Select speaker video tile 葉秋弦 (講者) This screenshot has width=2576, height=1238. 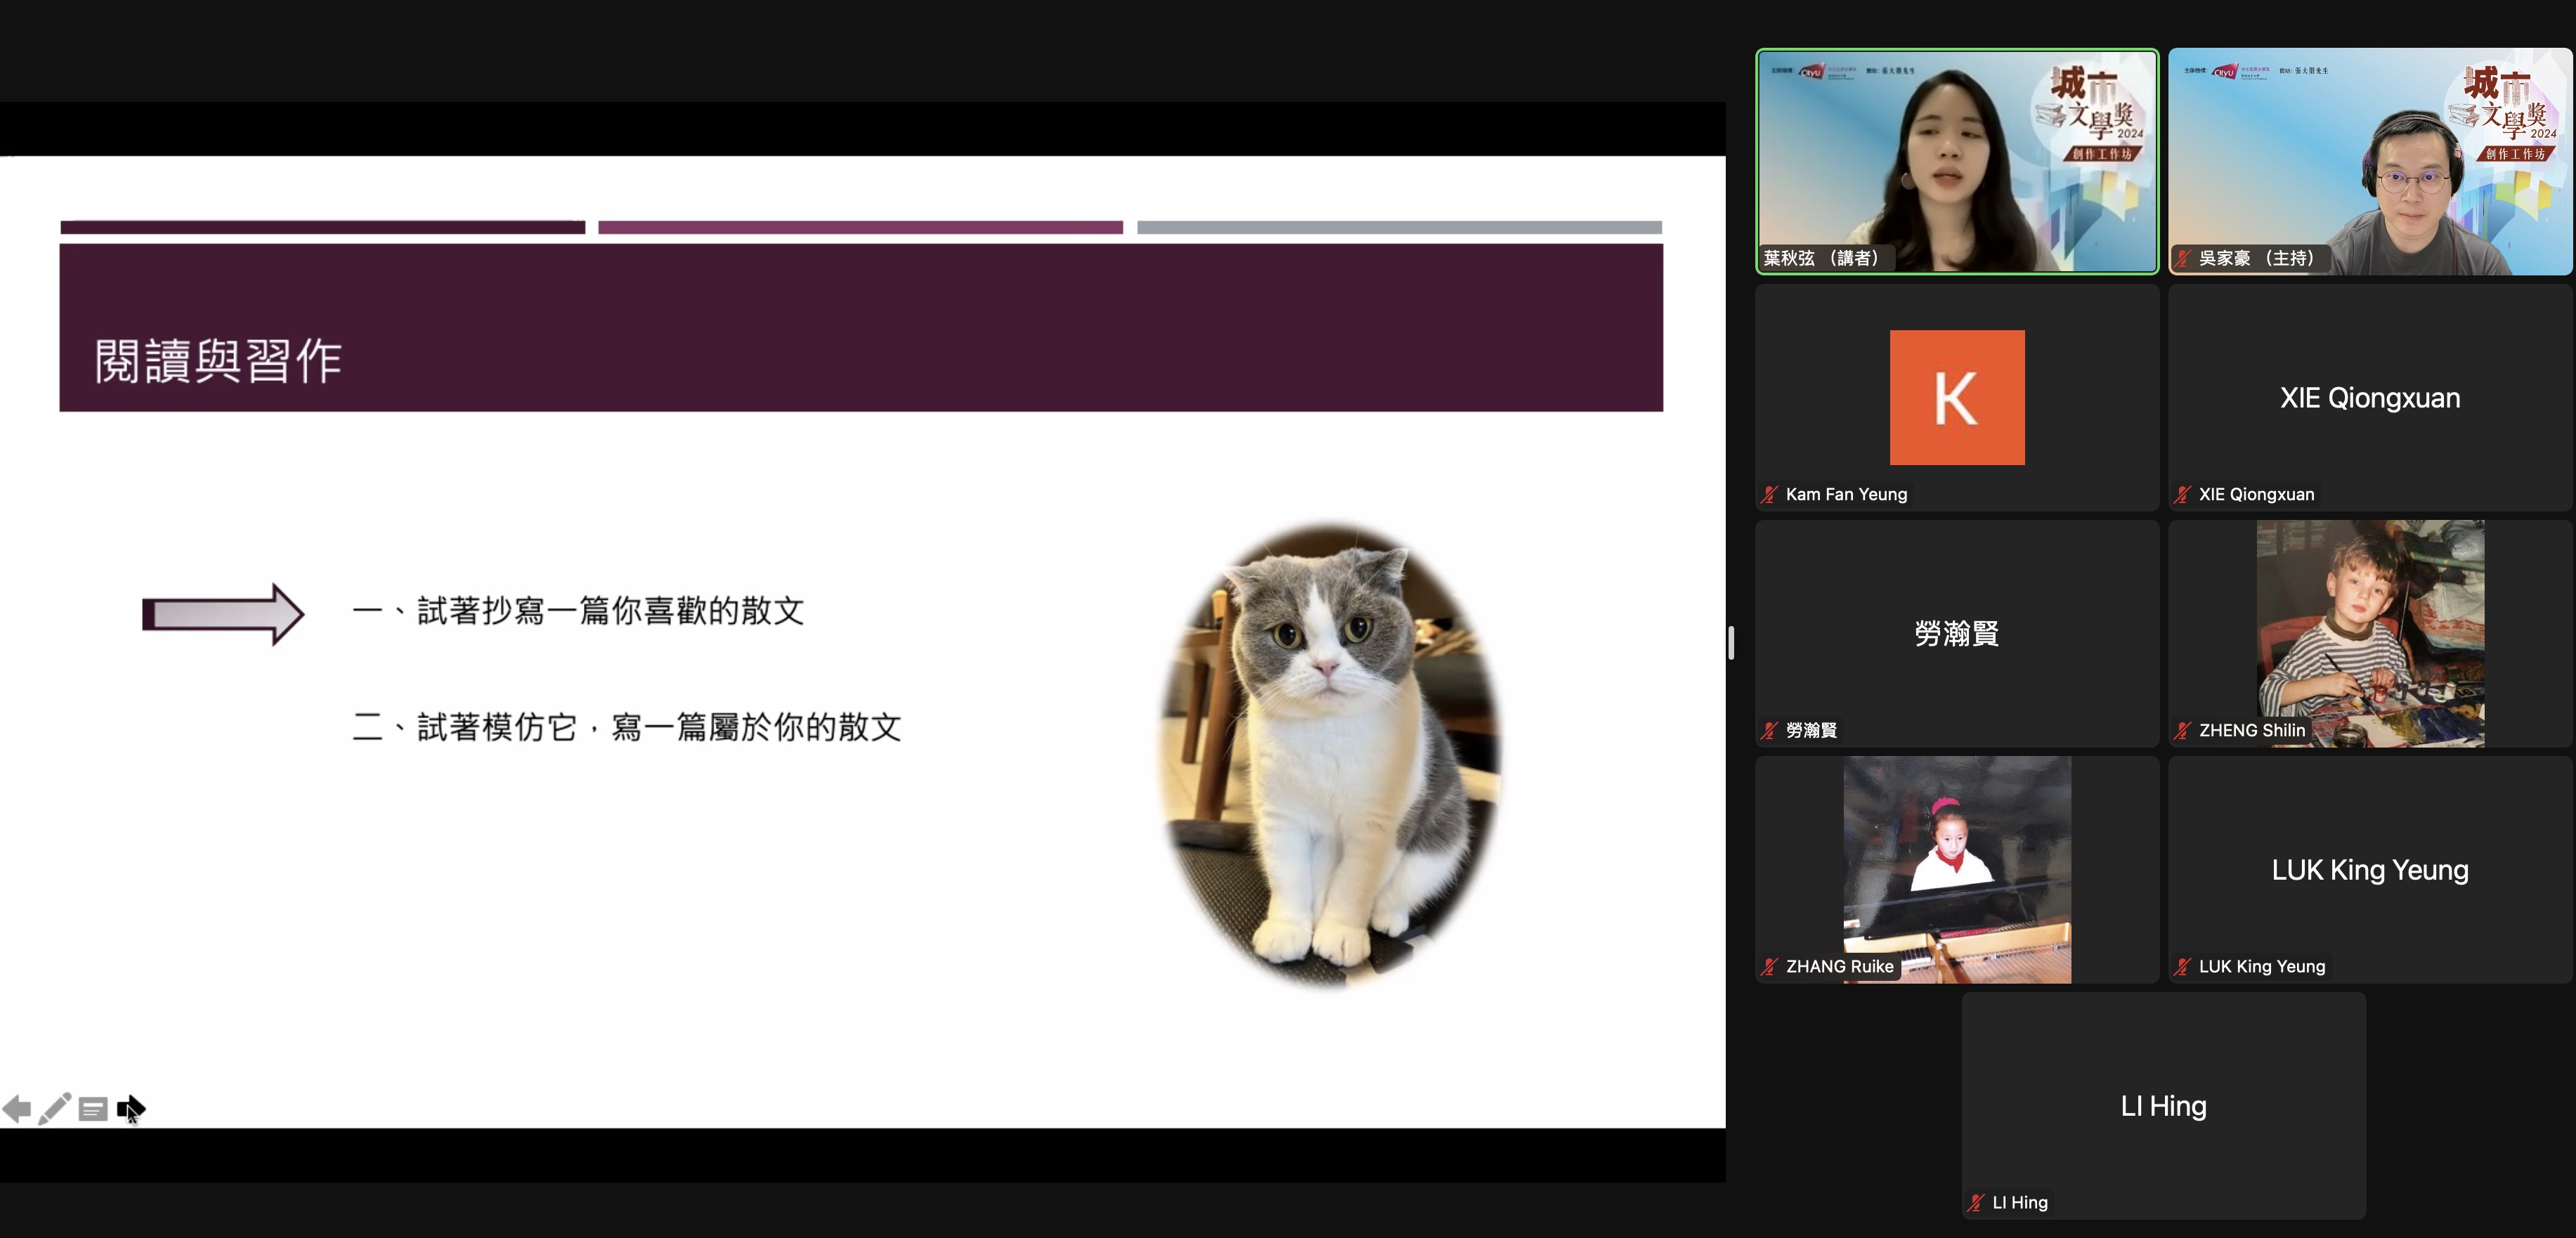[x=1956, y=160]
